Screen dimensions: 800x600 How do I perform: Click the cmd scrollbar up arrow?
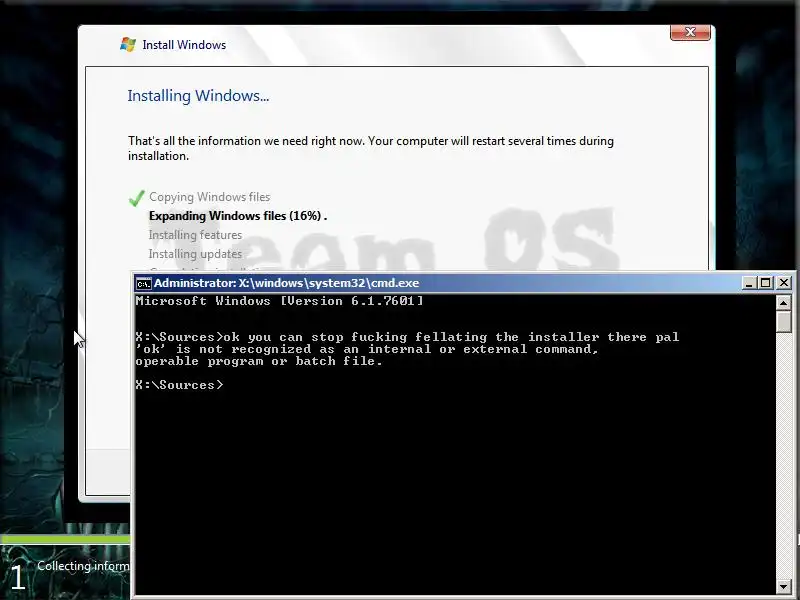[x=784, y=303]
